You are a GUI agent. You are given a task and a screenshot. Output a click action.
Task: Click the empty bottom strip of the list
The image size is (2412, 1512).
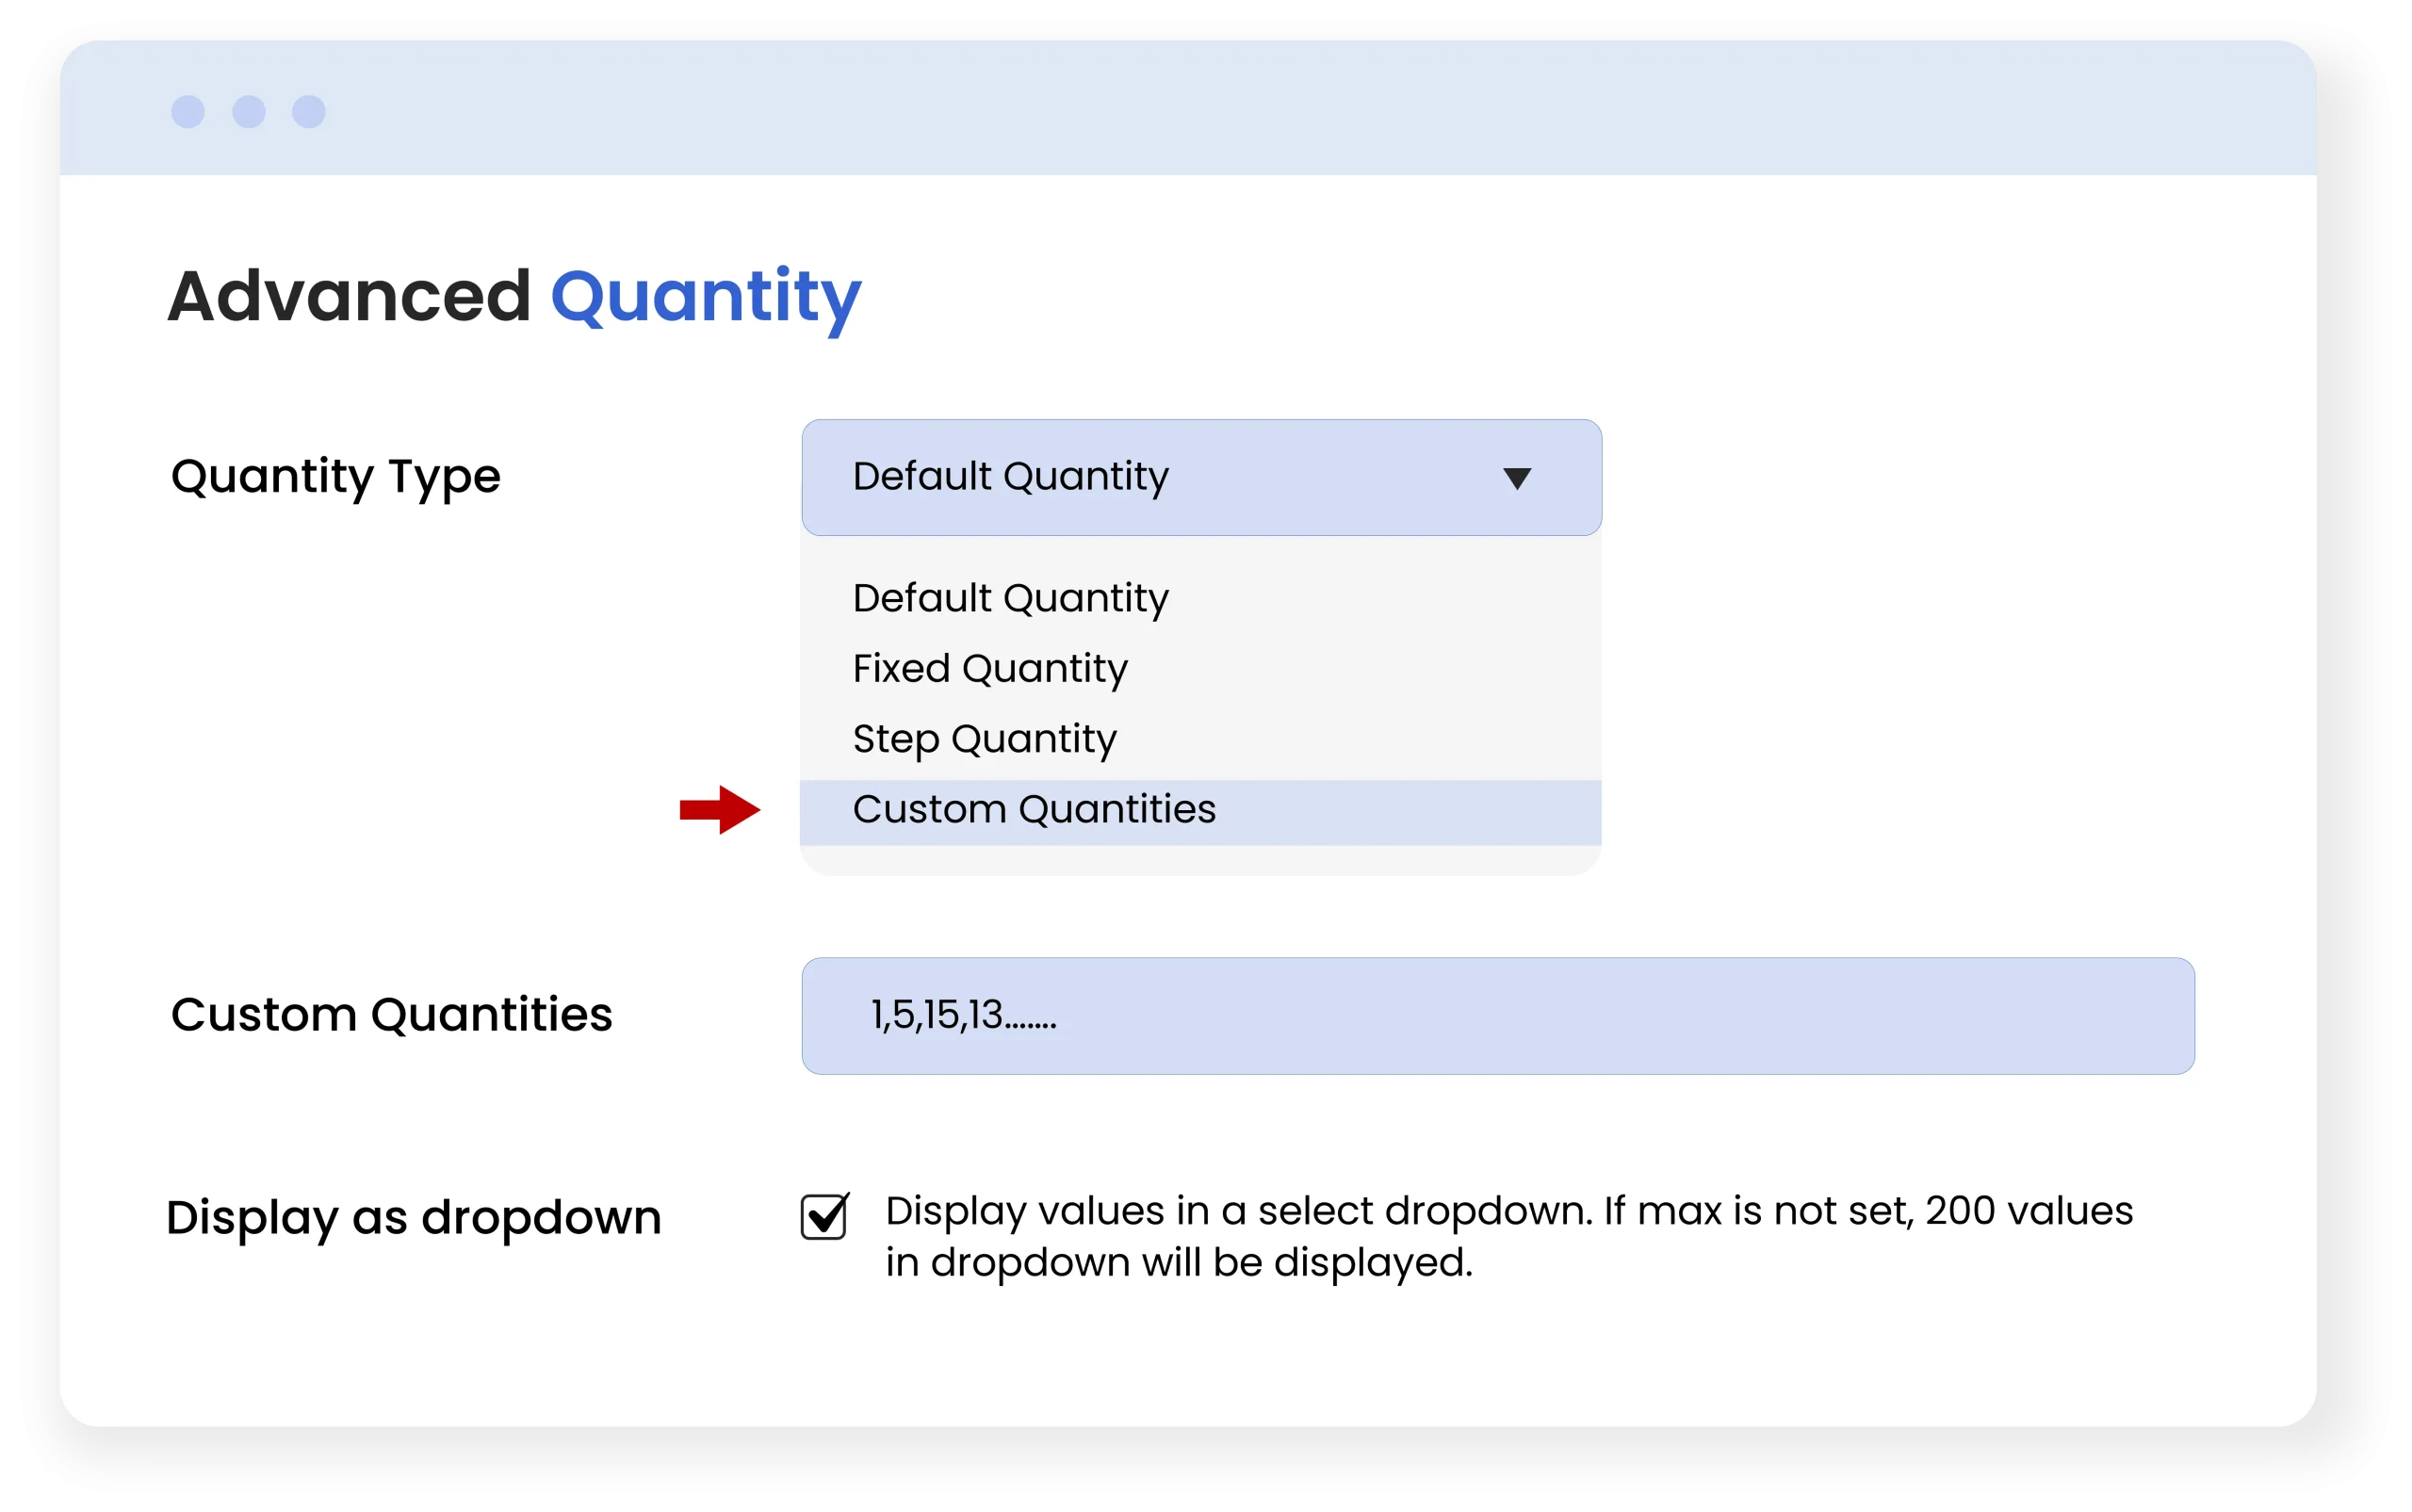[1200, 860]
